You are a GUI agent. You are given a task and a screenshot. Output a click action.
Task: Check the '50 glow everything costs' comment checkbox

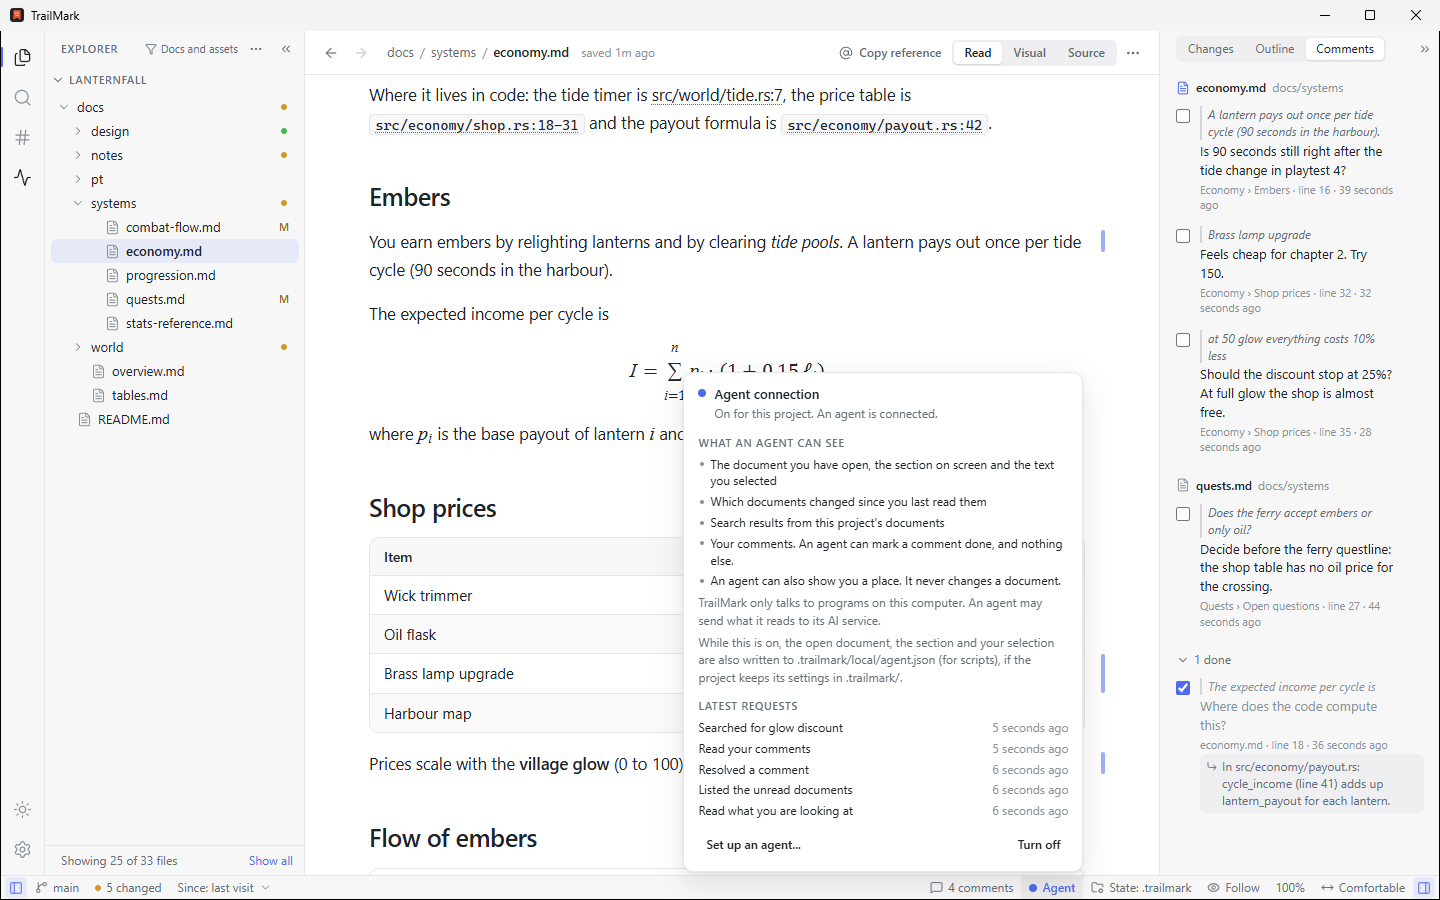(x=1183, y=340)
